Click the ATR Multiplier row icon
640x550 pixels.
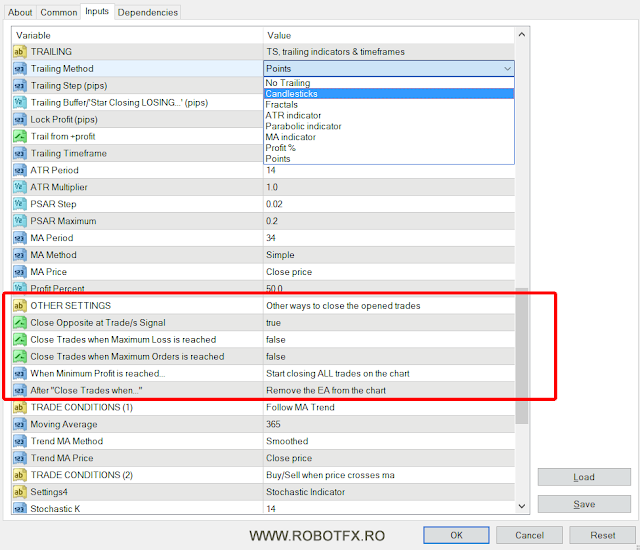(x=19, y=187)
